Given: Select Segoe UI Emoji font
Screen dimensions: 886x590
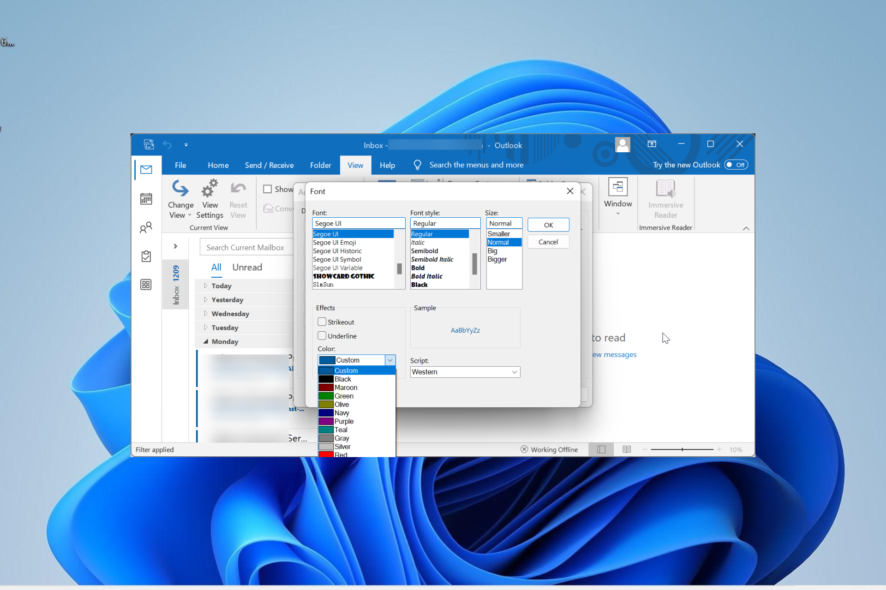Looking at the screenshot, I should click(x=353, y=242).
